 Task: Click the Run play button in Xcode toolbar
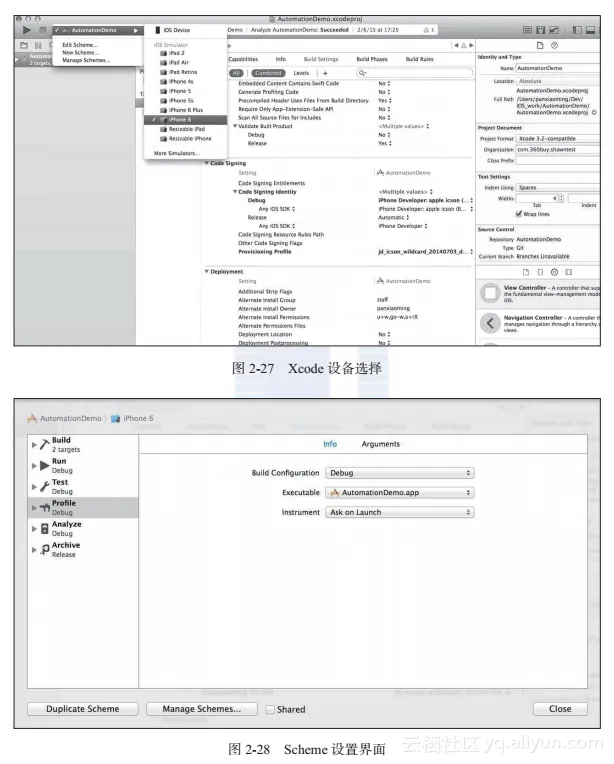pyautogui.click(x=27, y=30)
